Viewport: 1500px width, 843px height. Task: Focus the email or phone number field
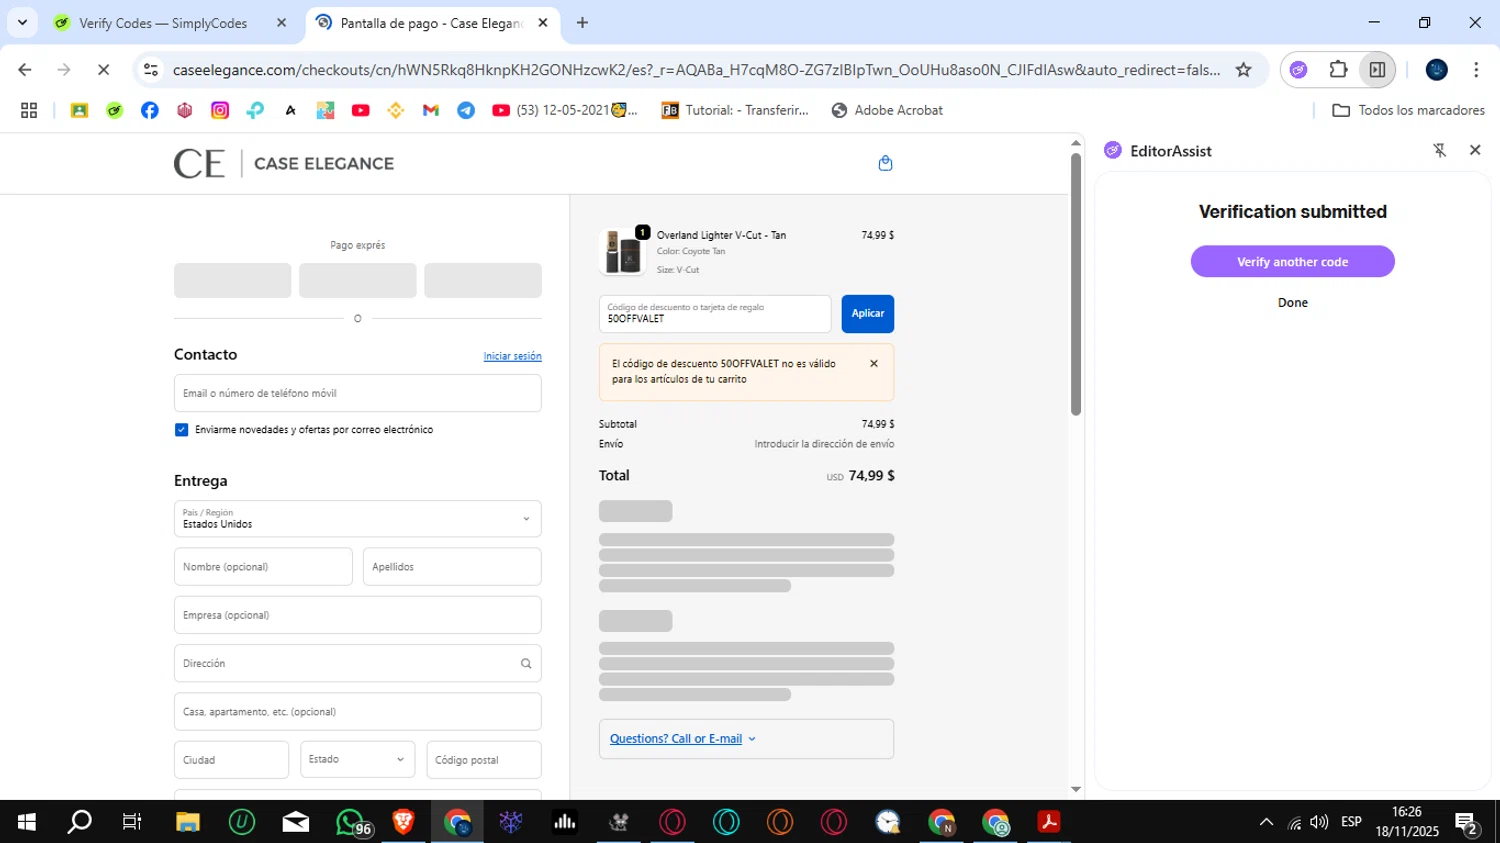click(358, 393)
